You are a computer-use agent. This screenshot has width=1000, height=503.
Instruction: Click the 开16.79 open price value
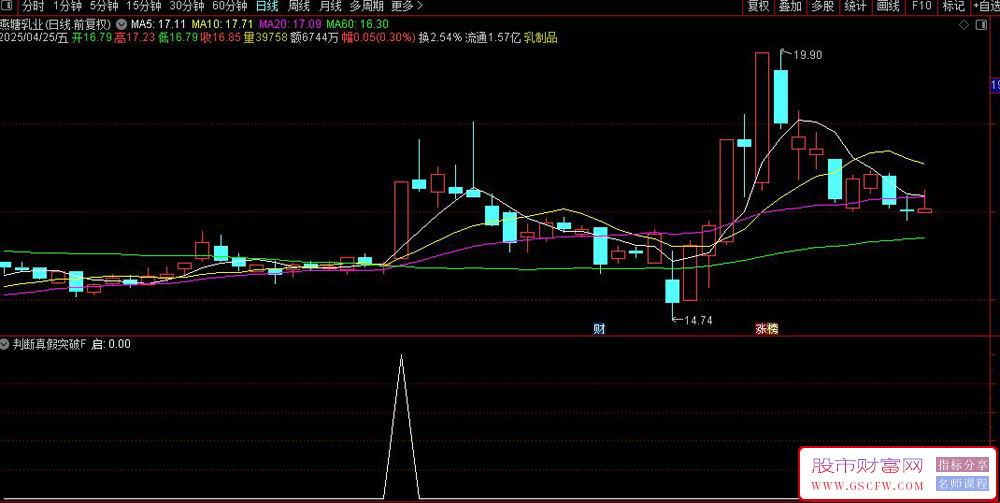coord(92,38)
